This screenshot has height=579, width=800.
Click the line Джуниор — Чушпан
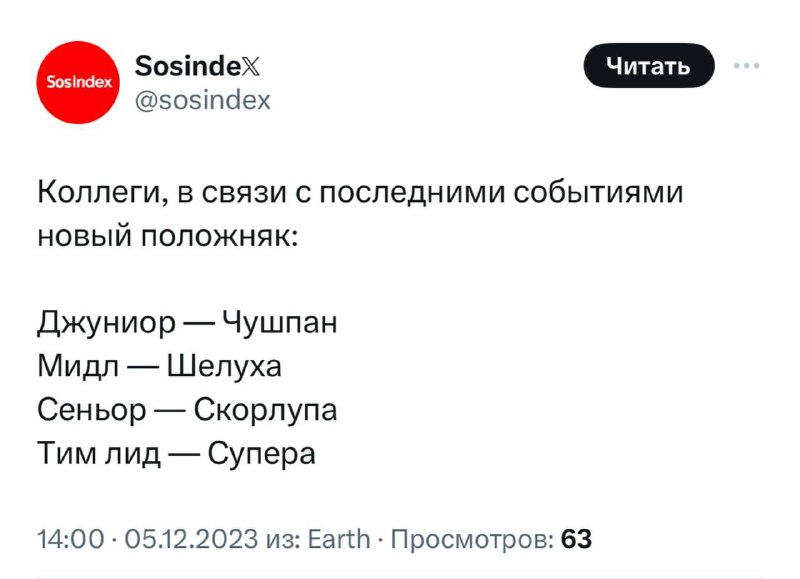click(x=187, y=323)
